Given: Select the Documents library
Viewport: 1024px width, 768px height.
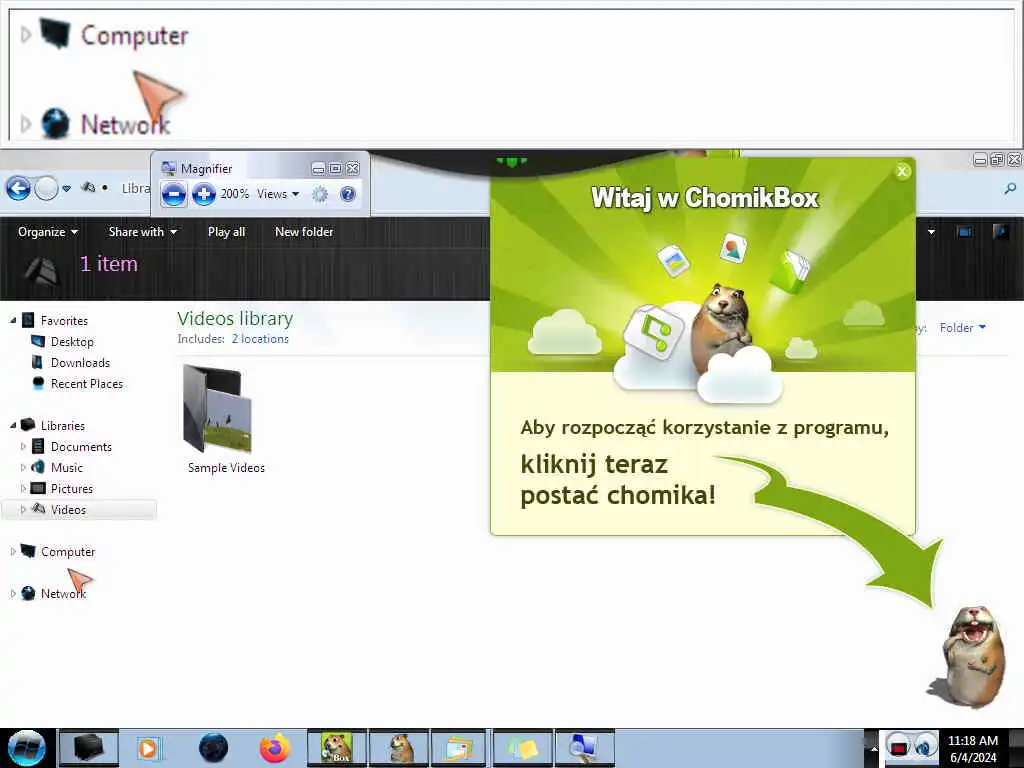Looking at the screenshot, I should [x=81, y=447].
